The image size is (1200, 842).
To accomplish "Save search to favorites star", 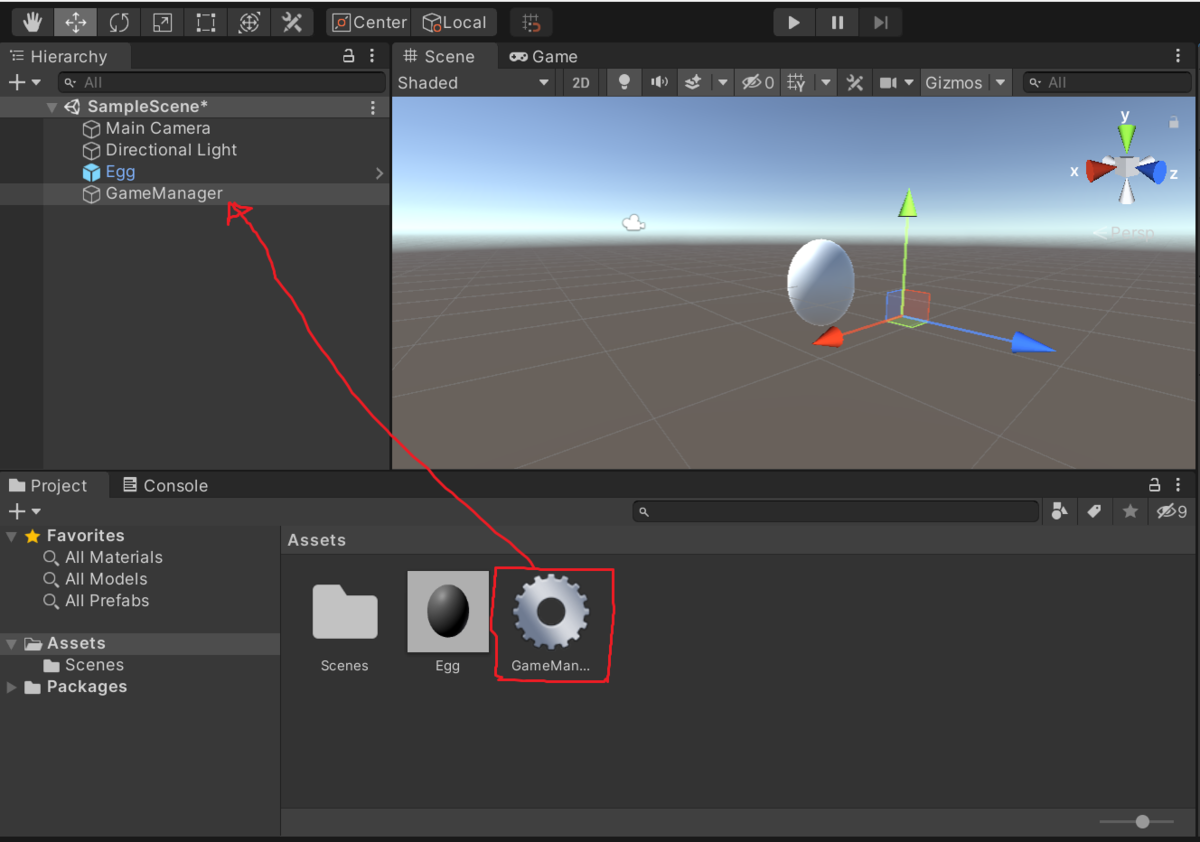I will pyautogui.click(x=1130, y=511).
